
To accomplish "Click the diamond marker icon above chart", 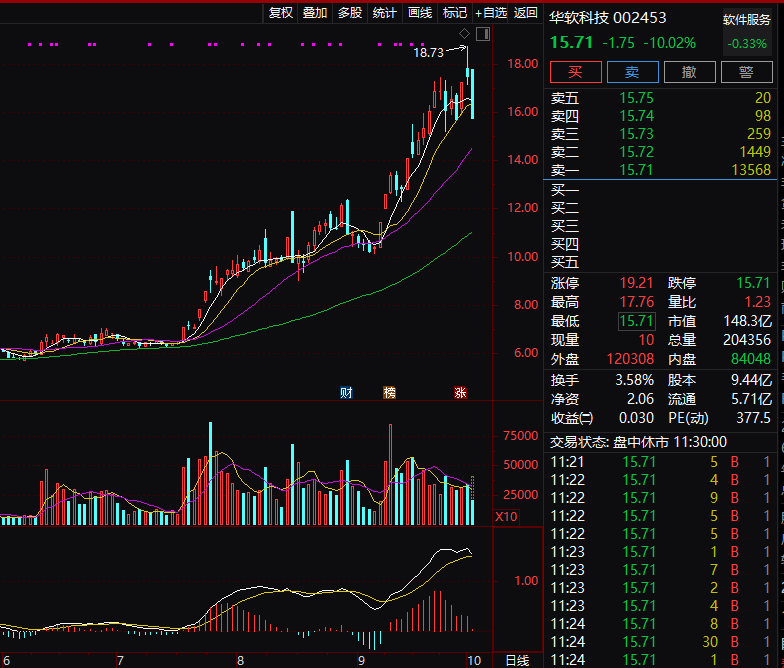I will click(464, 35).
